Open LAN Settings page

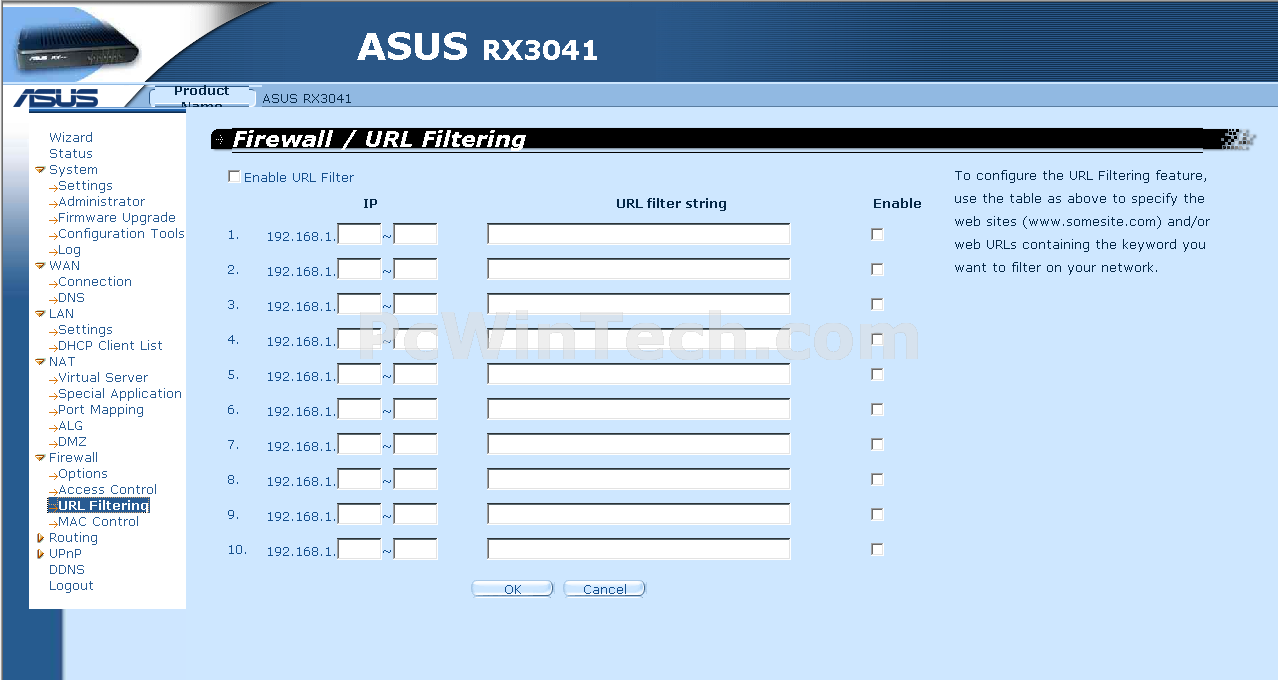pyautogui.click(x=85, y=330)
